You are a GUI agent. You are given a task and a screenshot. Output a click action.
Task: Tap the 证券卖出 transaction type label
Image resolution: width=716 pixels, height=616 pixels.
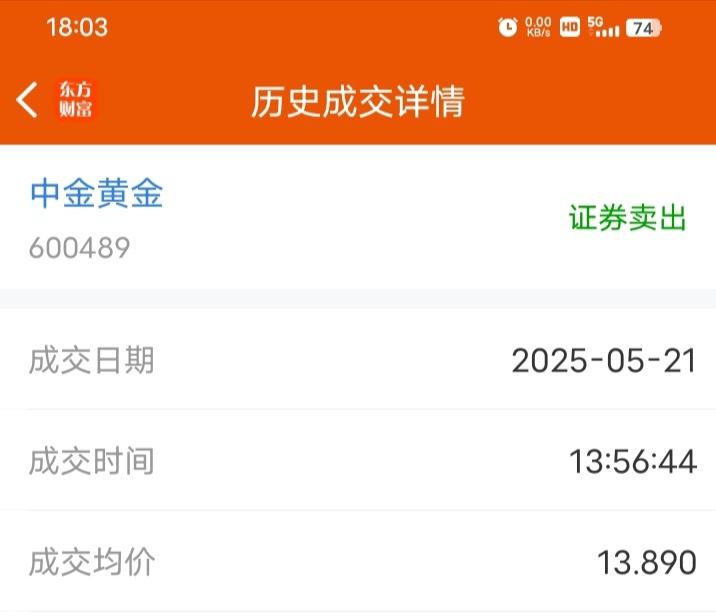coord(627,218)
